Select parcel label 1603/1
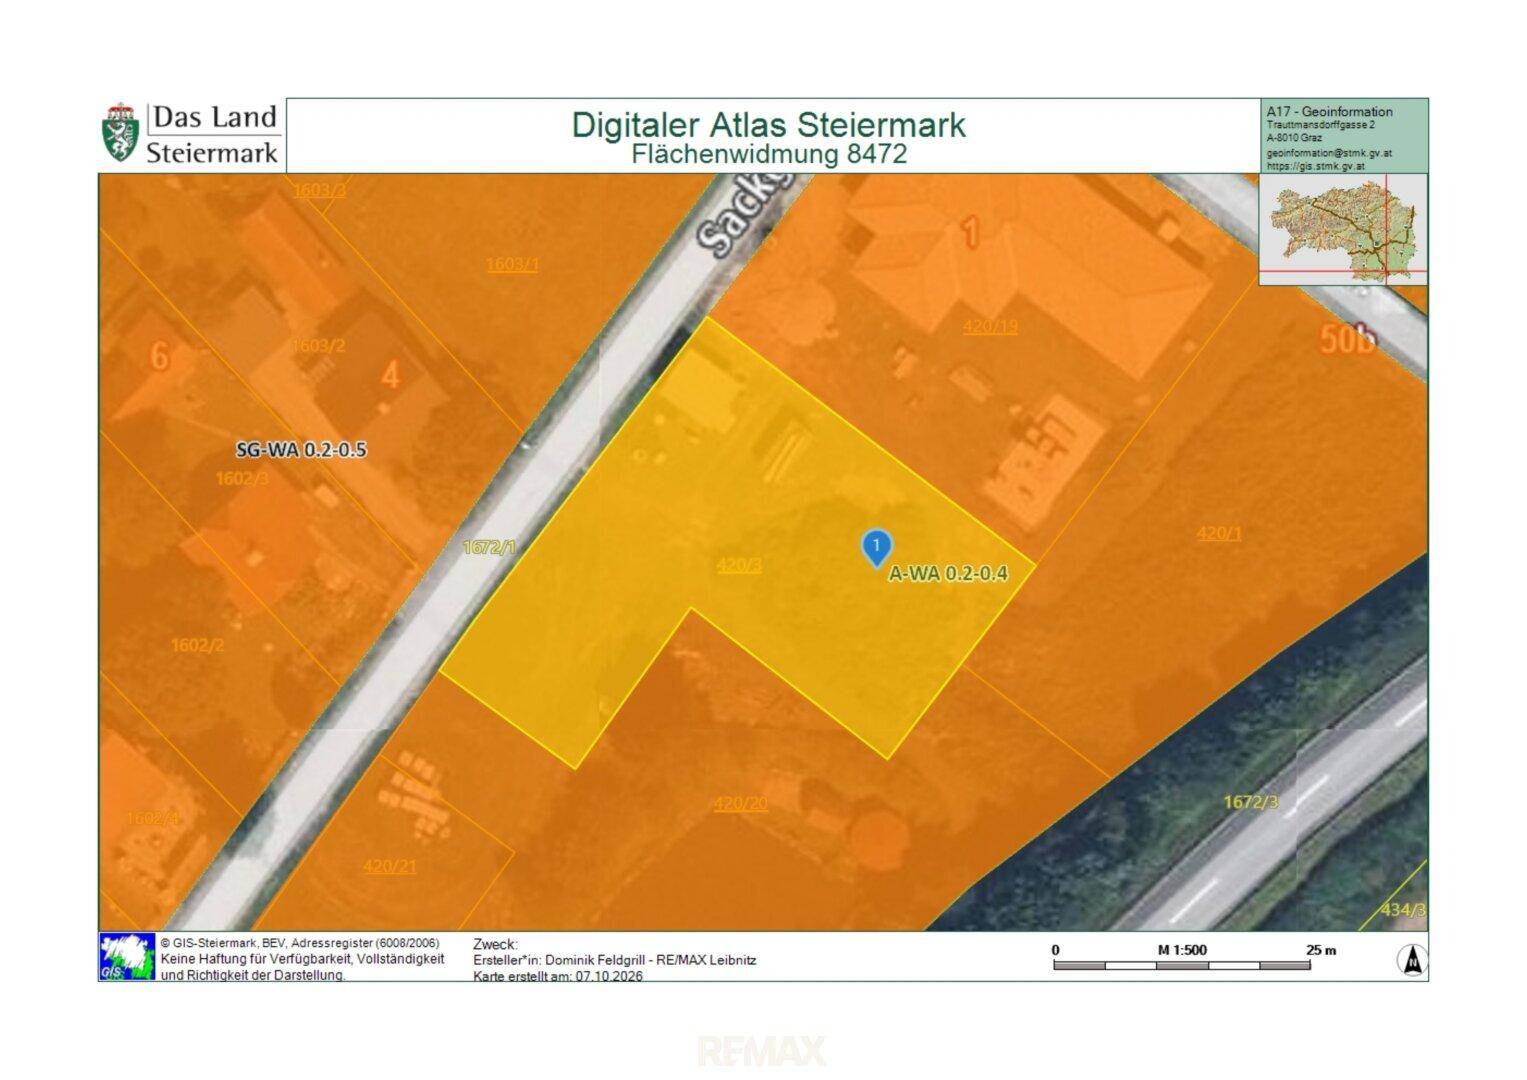The image size is (1527, 1080). (x=512, y=264)
